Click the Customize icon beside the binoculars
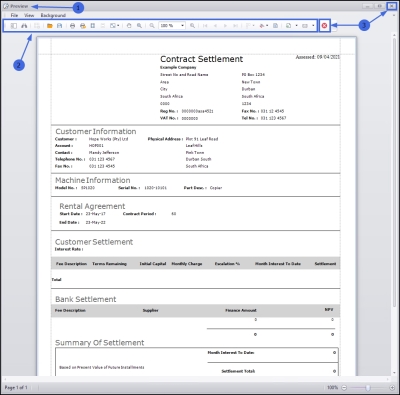The height and width of the screenshot is (395, 400). [37, 26]
